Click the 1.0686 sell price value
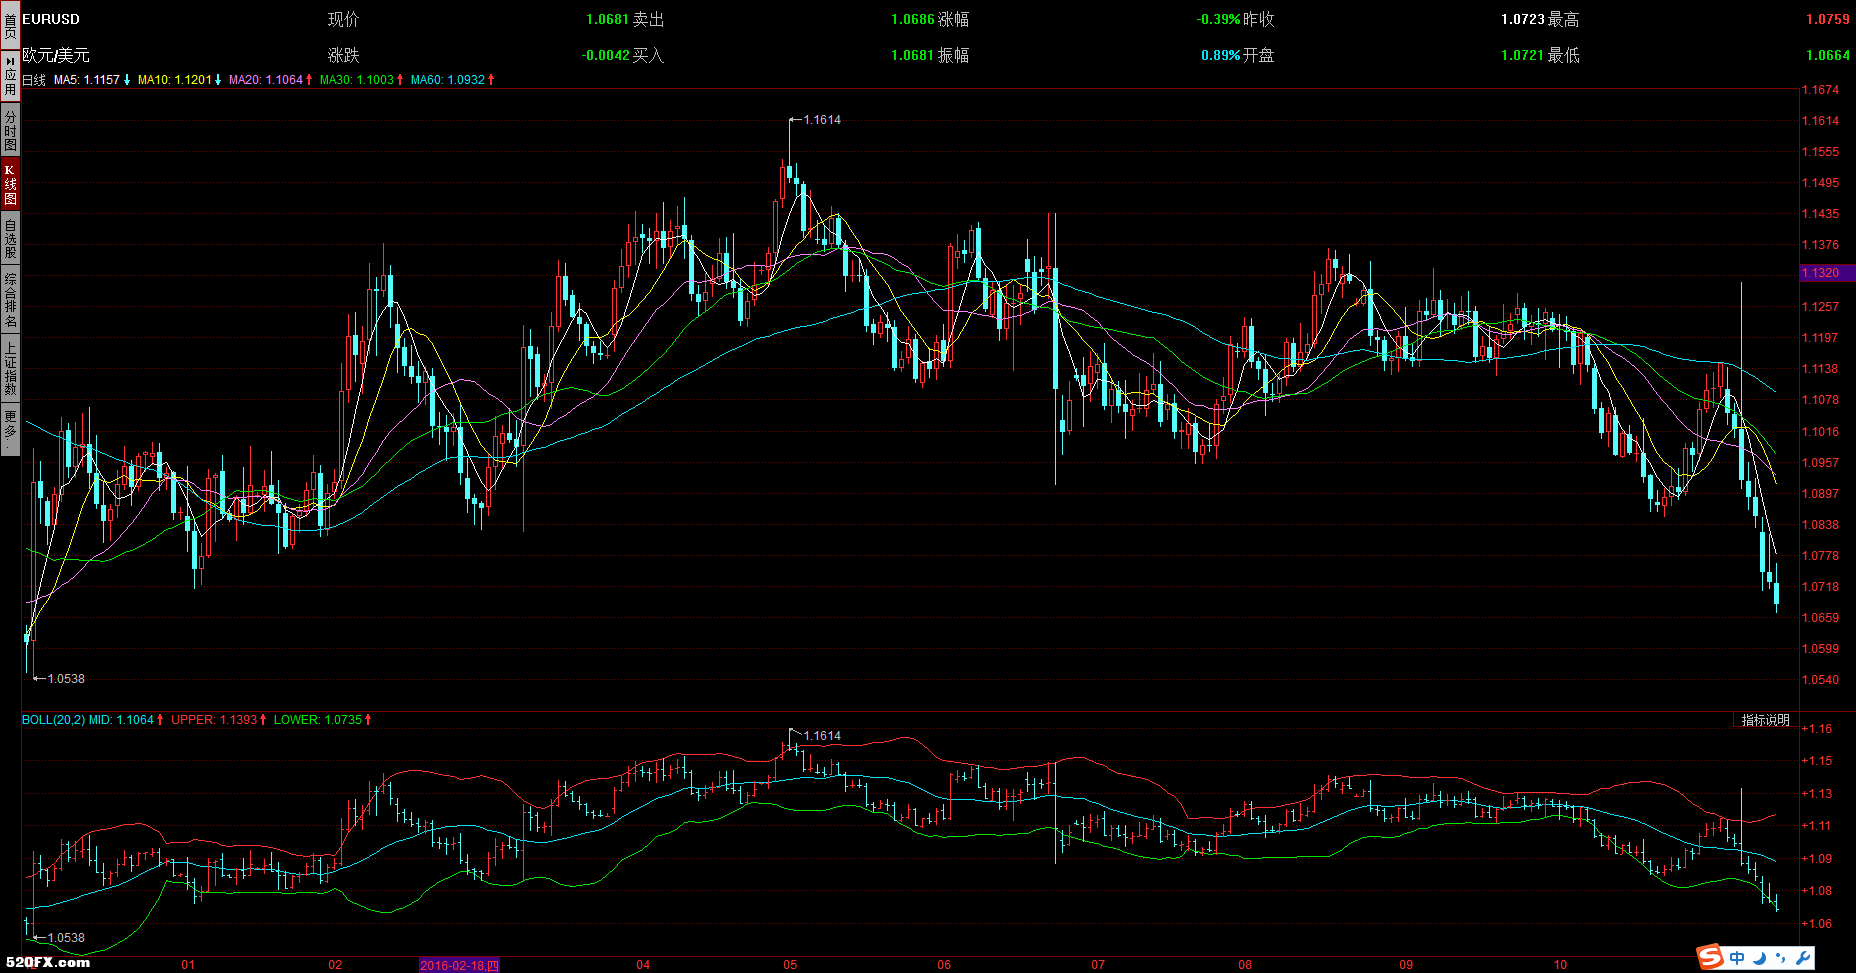This screenshot has height=973, width=1856. pyautogui.click(x=913, y=19)
